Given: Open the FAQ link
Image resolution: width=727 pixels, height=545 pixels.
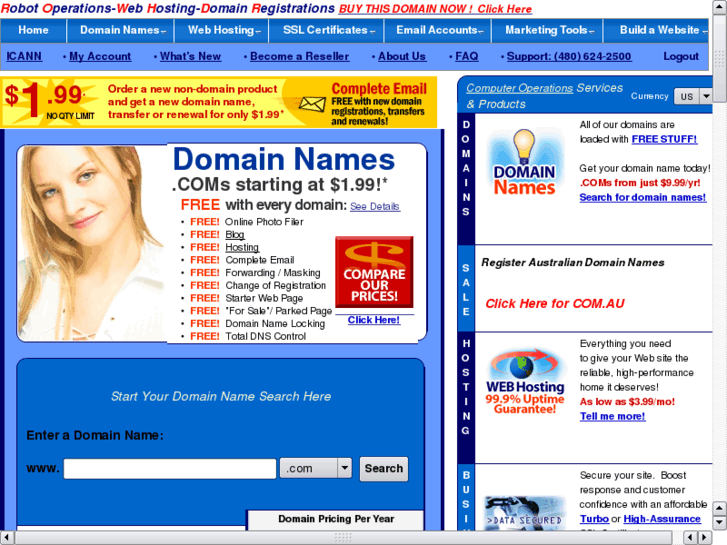Looking at the screenshot, I should click(466, 57).
